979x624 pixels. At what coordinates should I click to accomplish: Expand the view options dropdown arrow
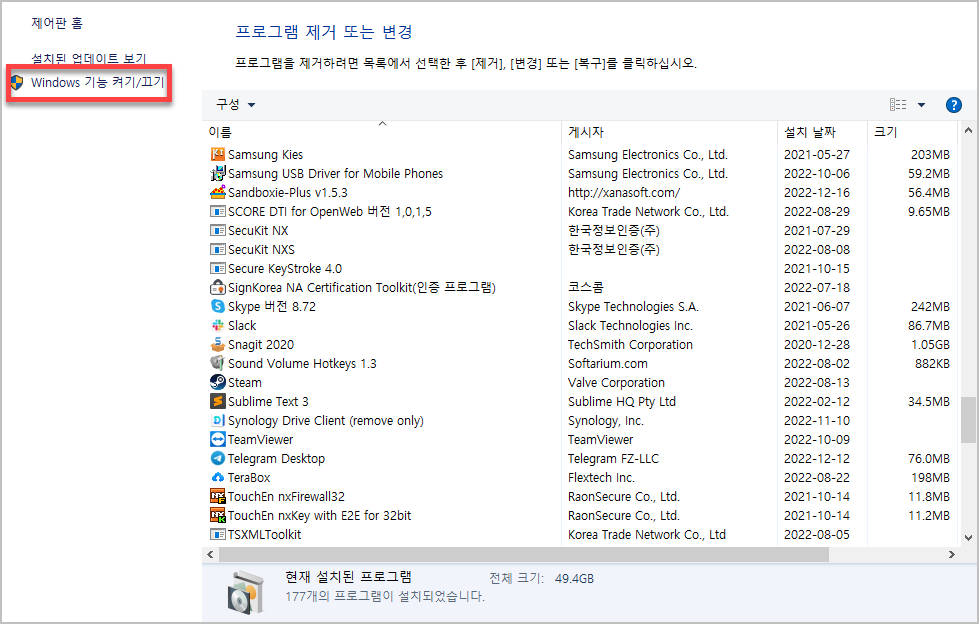pyautogui.click(x=921, y=105)
